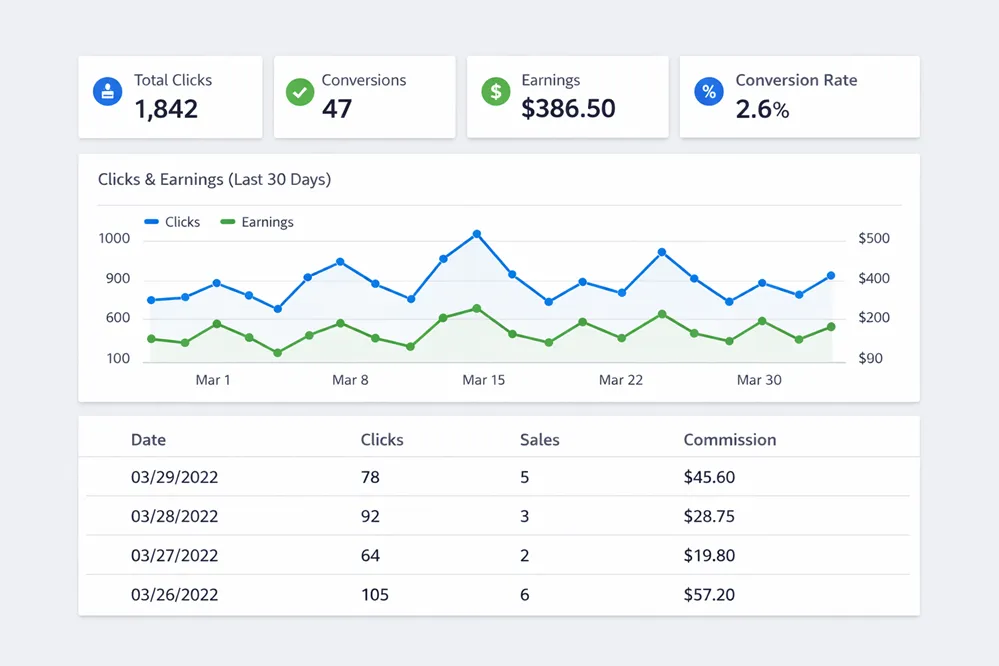The height and width of the screenshot is (666, 999).
Task: Click the highest green earnings marker
Action: 476,308
